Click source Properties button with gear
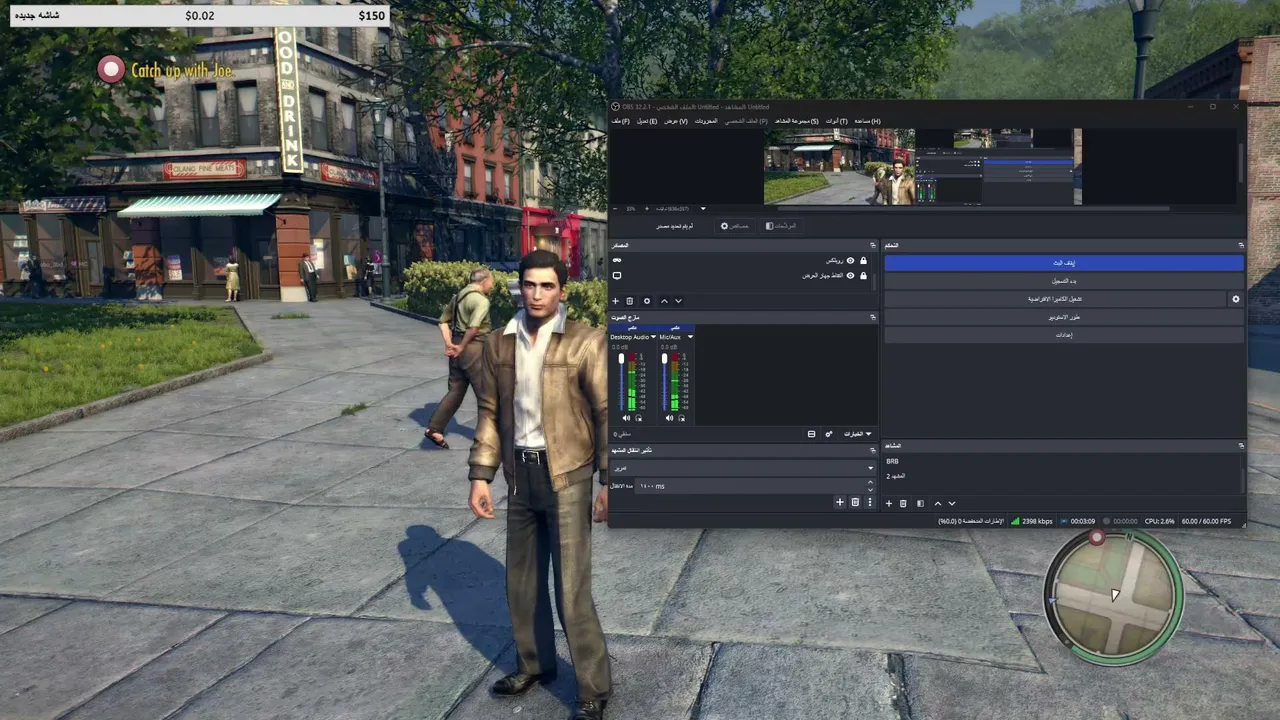 pyautogui.click(x=735, y=226)
